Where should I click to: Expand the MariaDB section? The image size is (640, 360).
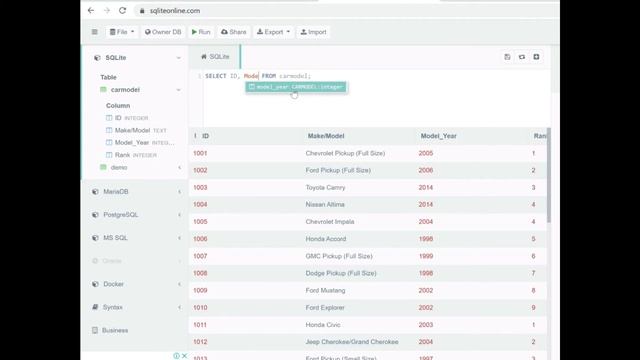pos(179,191)
